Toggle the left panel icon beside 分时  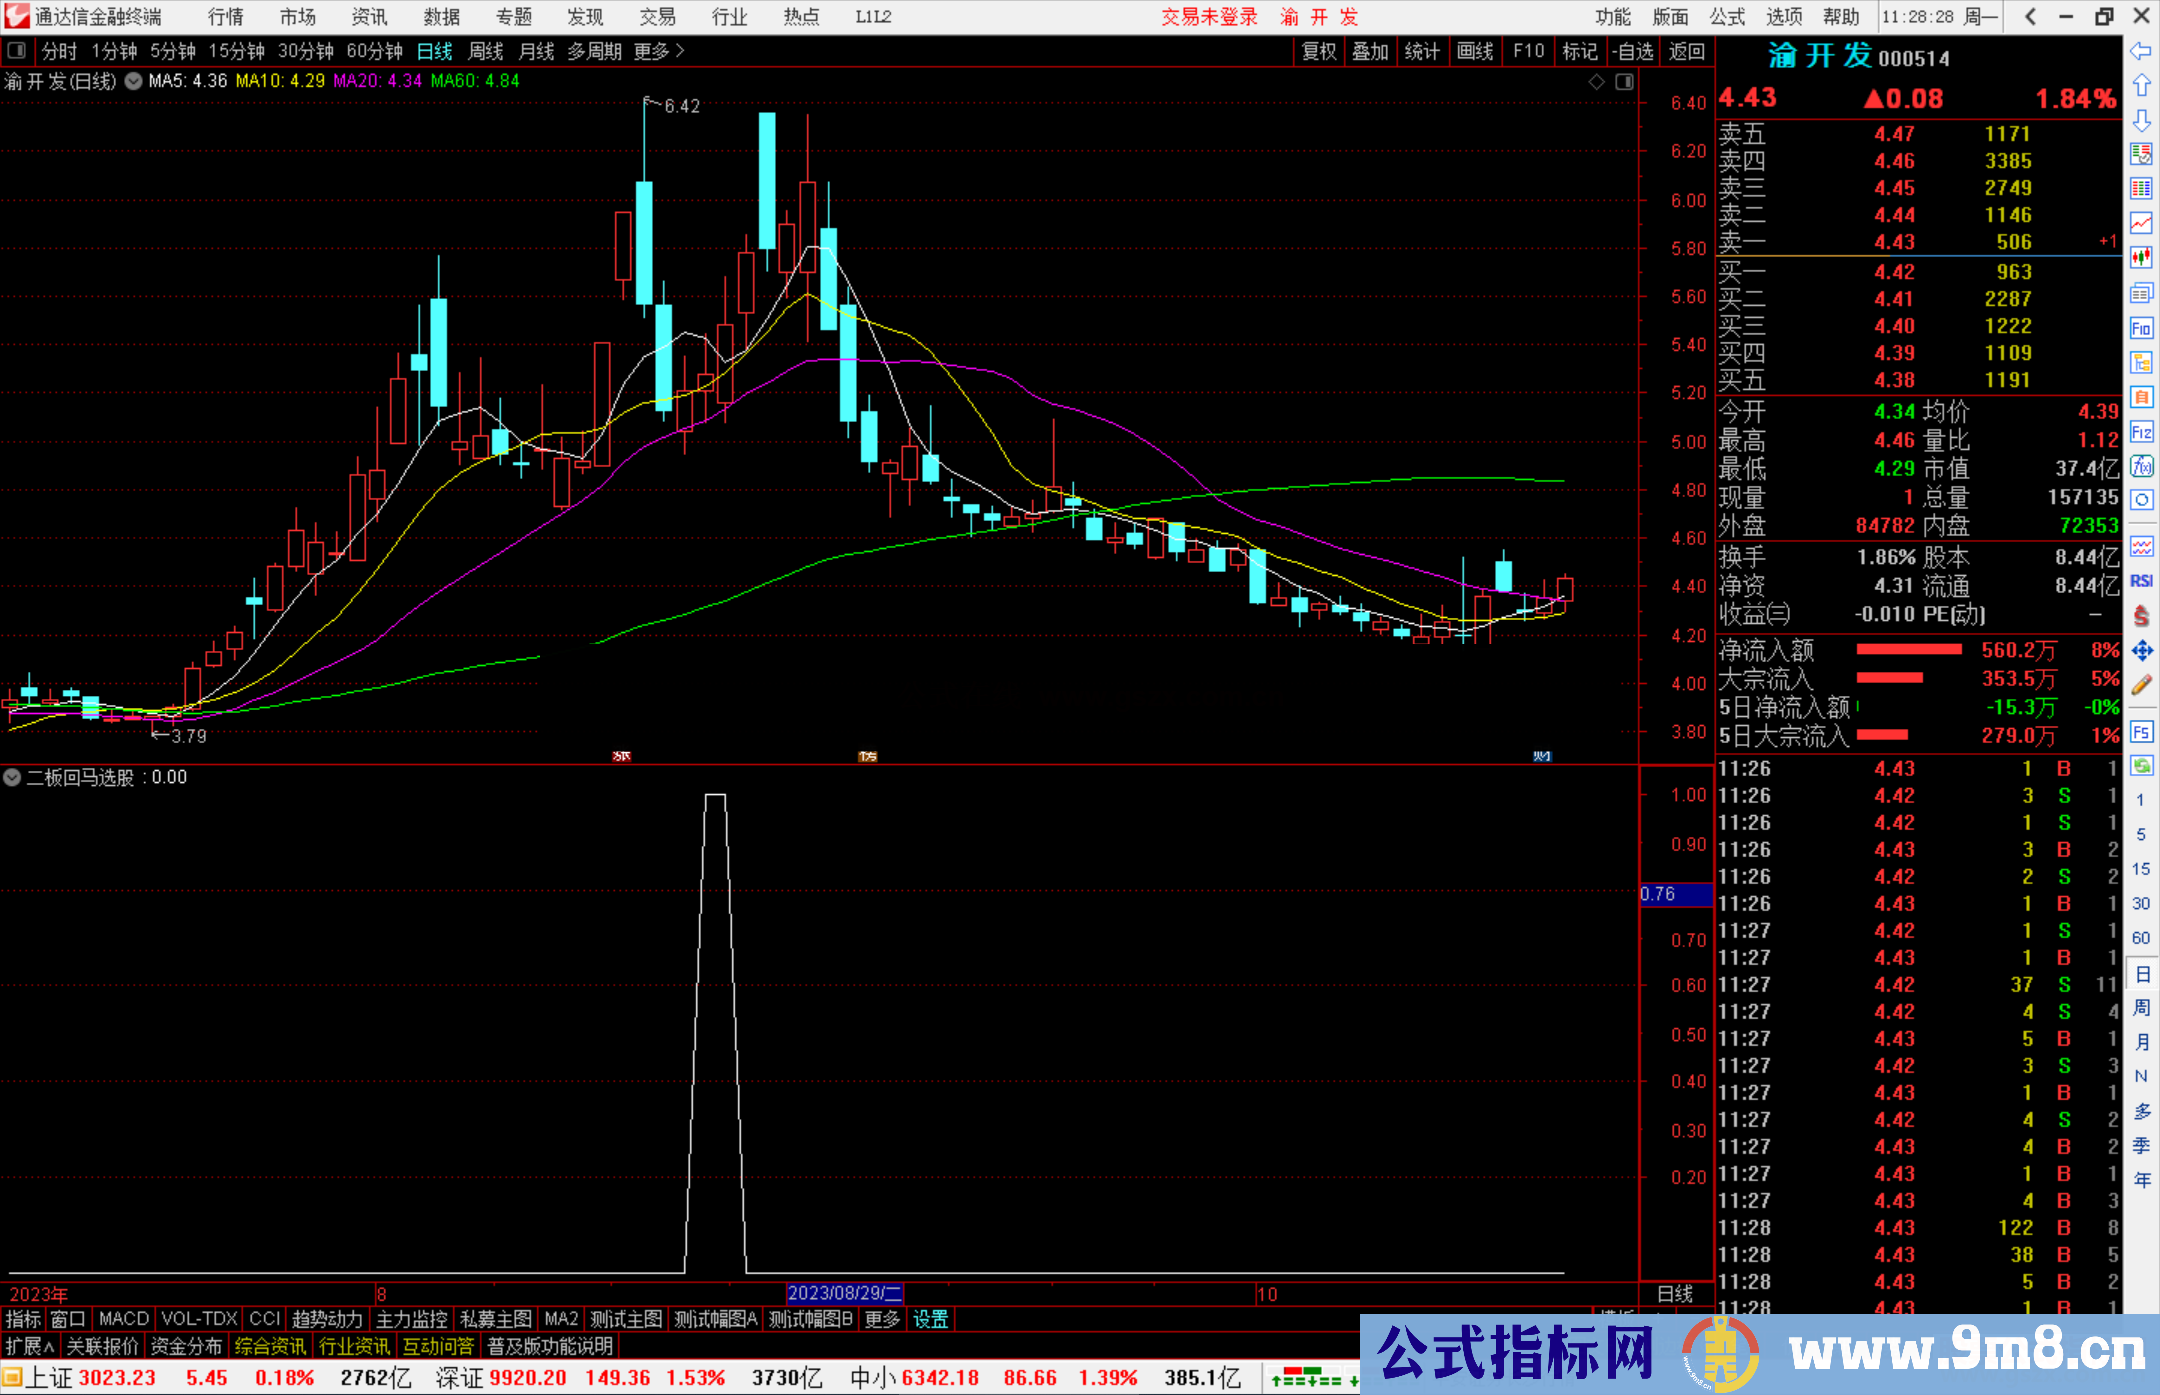(17, 51)
